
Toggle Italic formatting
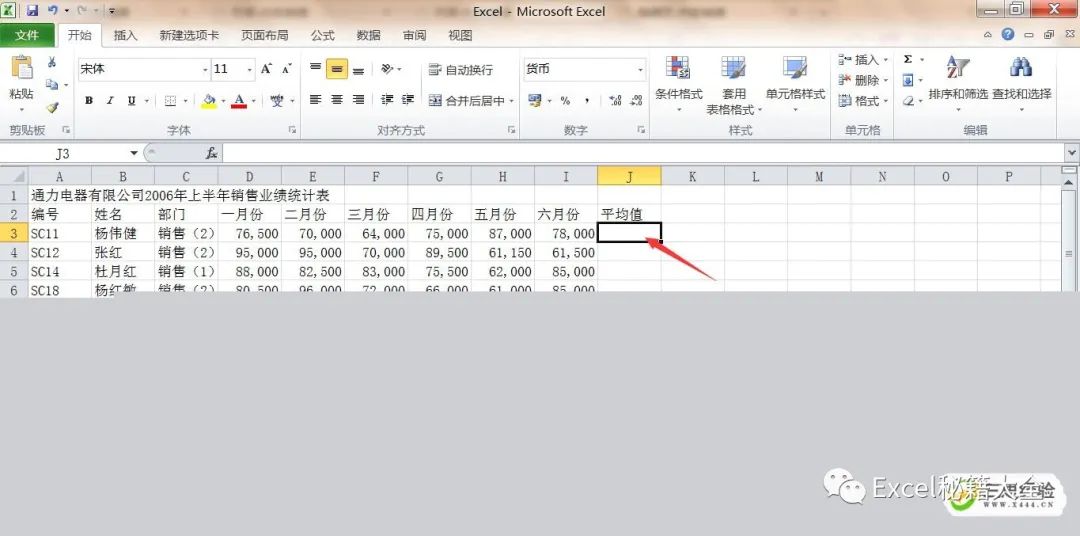[x=110, y=101]
